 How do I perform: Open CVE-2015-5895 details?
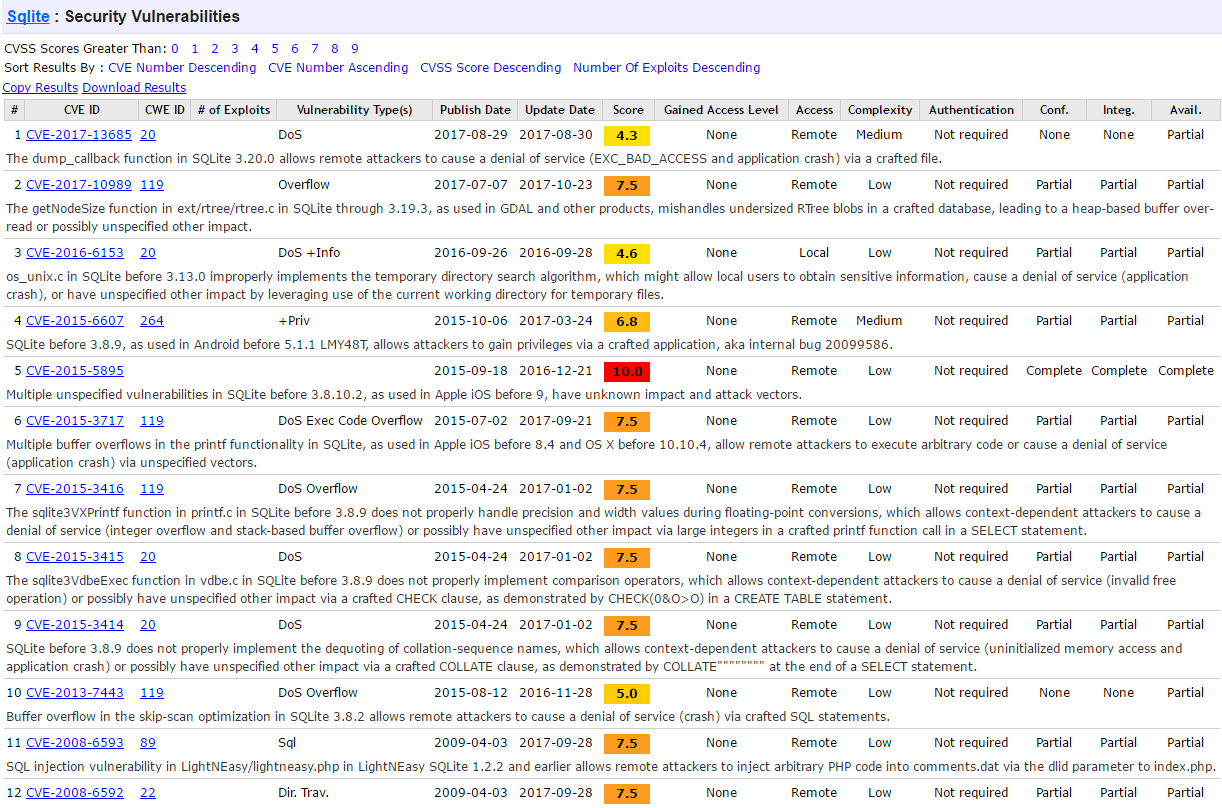(75, 371)
